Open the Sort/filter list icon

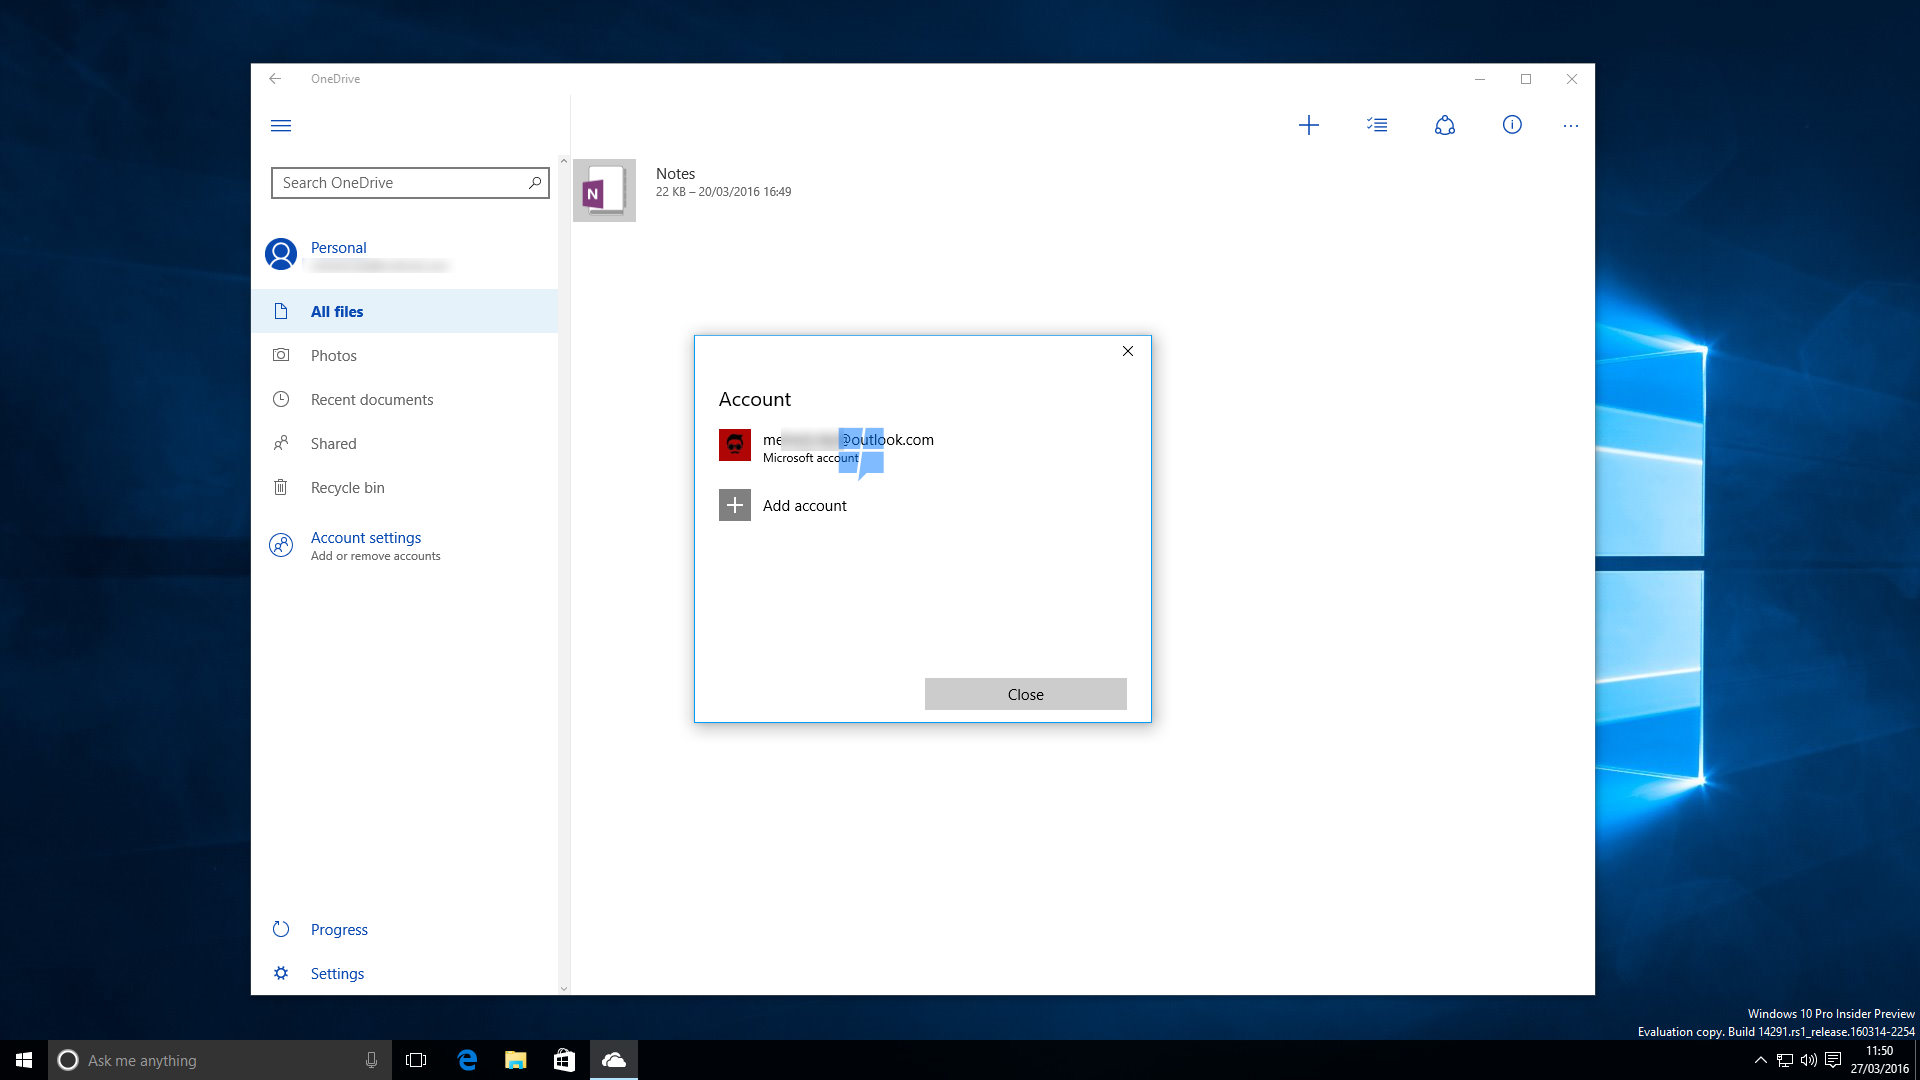[1377, 125]
